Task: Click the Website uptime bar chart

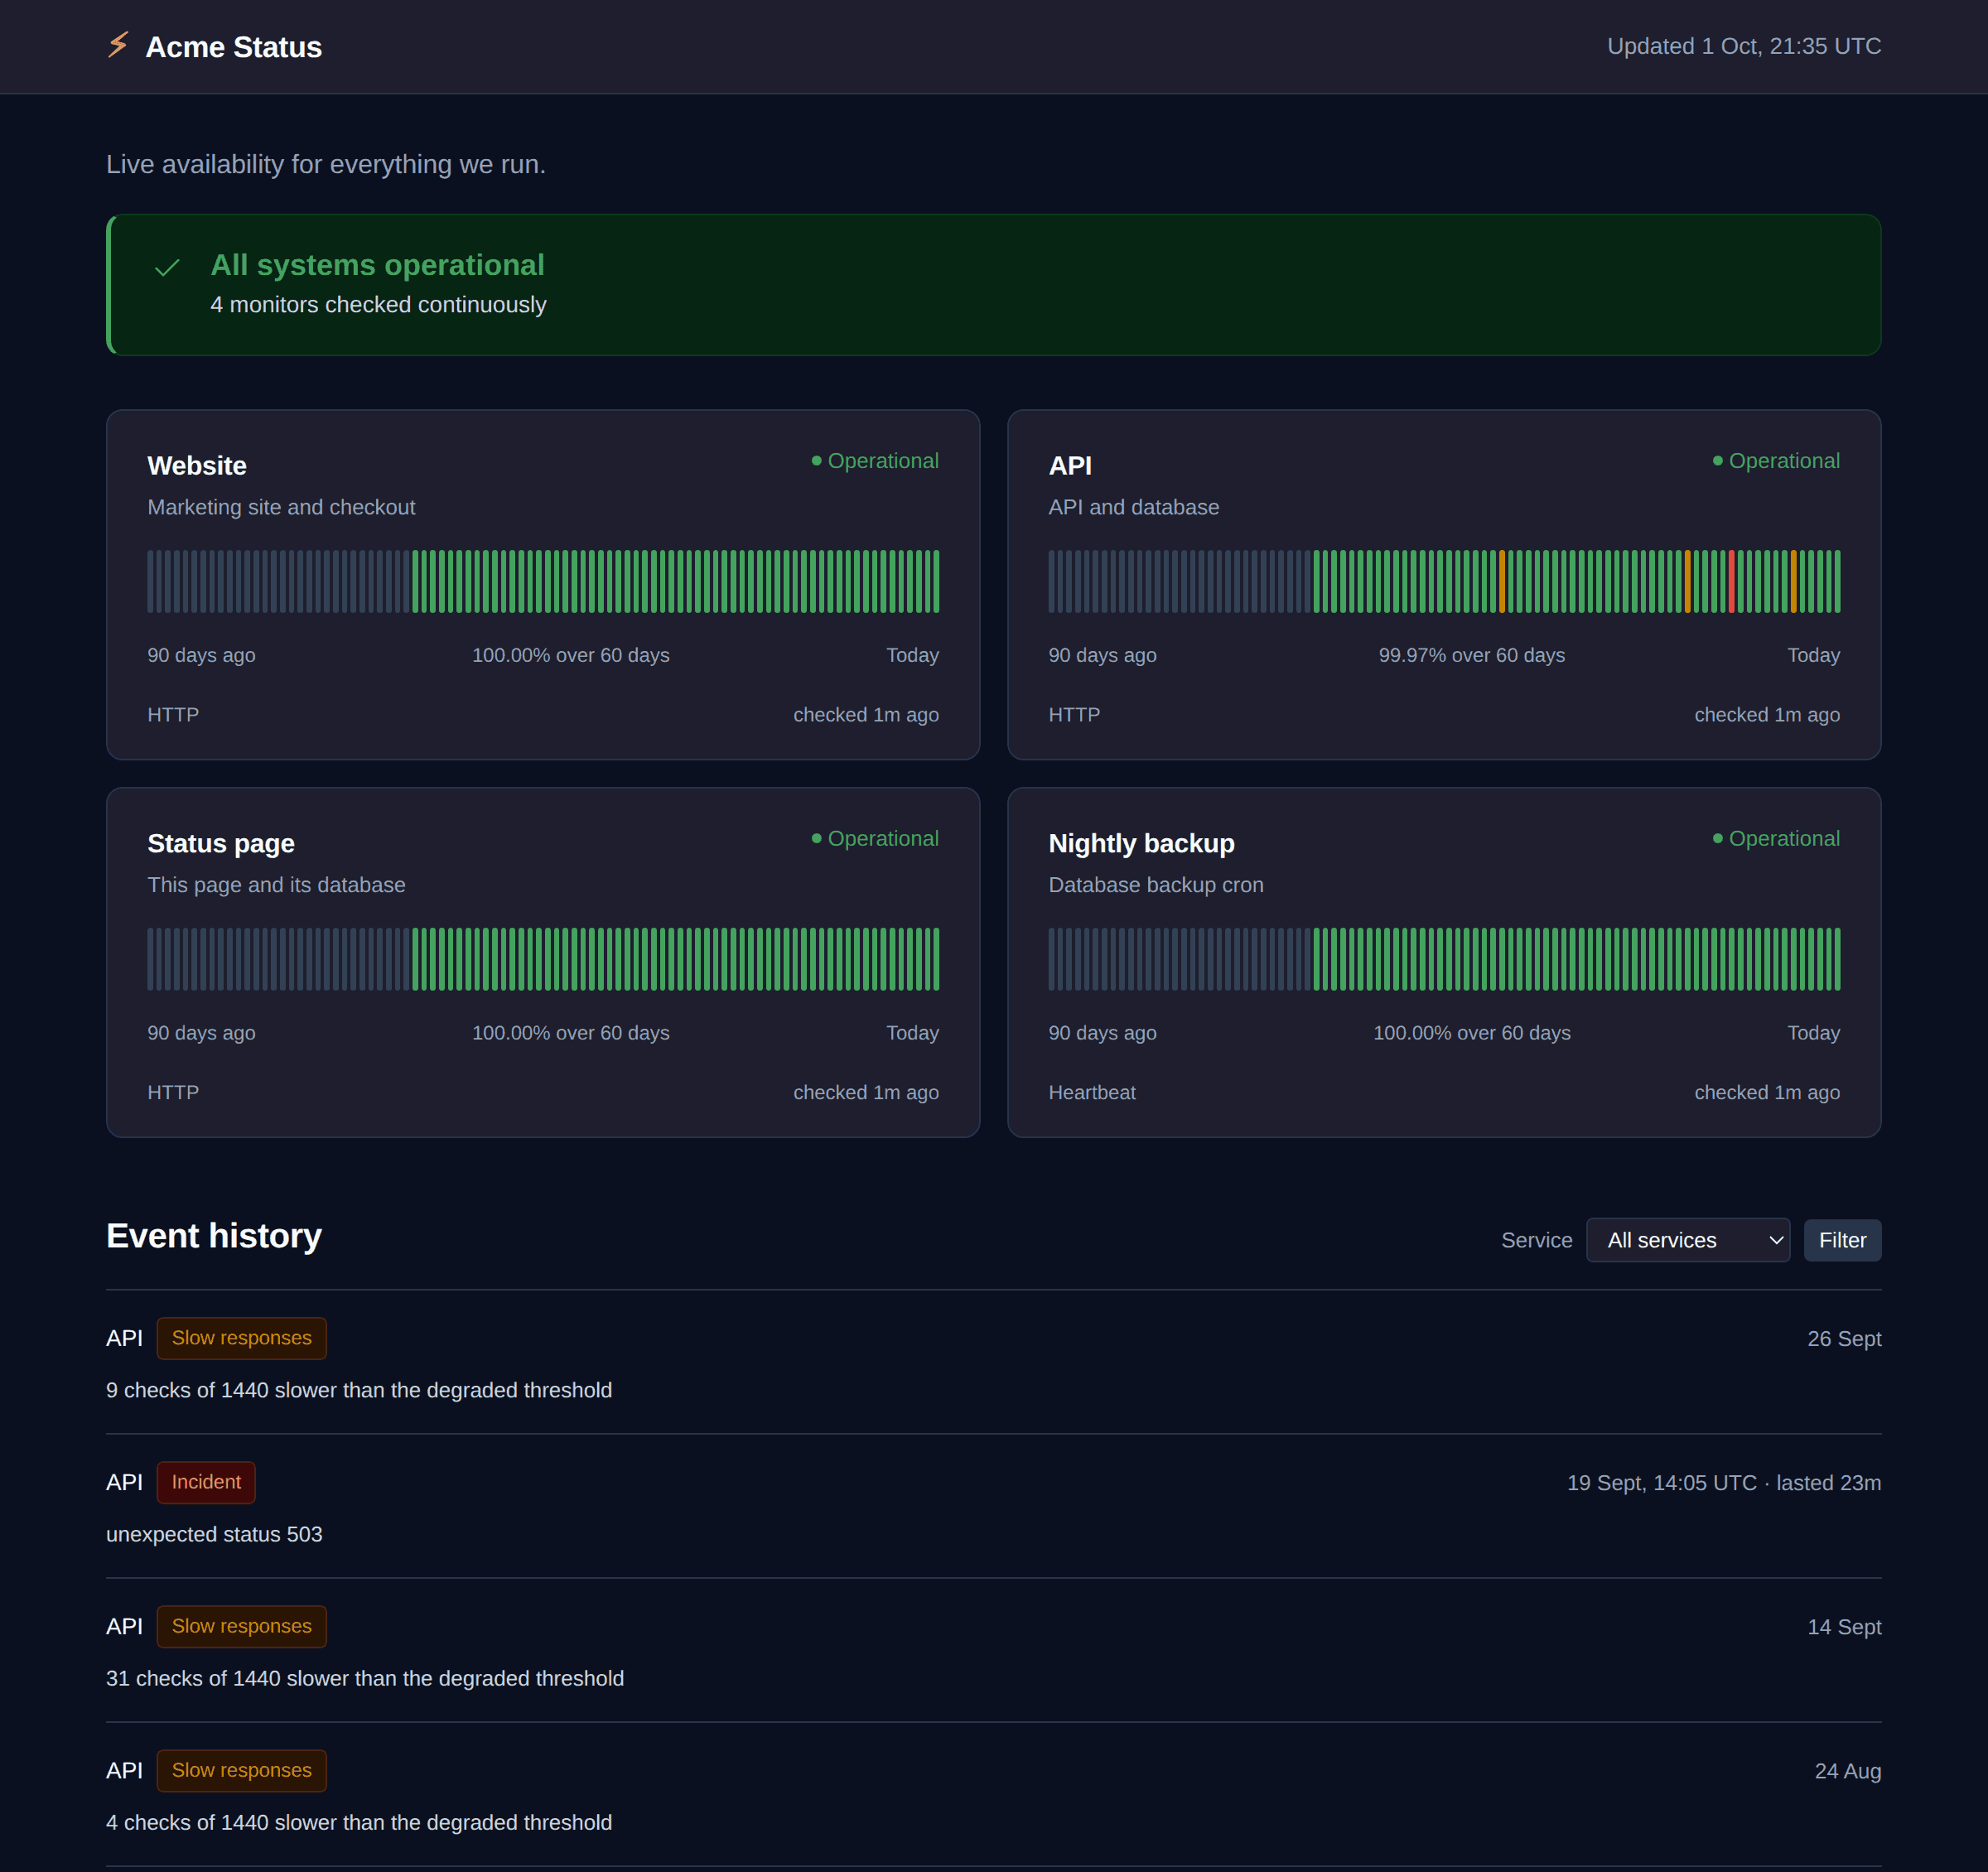Action: click(x=543, y=581)
